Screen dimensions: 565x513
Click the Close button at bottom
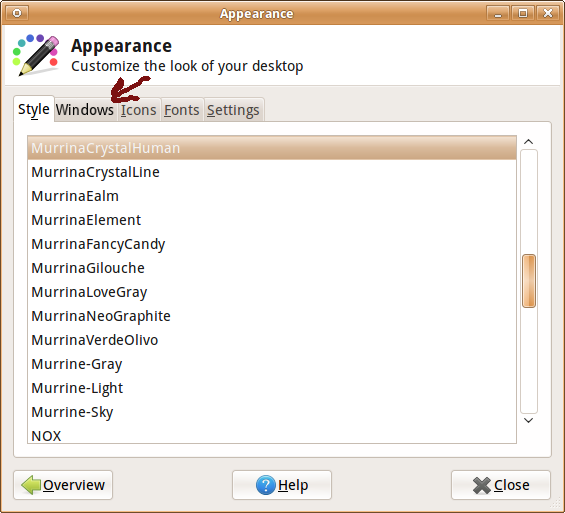click(x=501, y=485)
